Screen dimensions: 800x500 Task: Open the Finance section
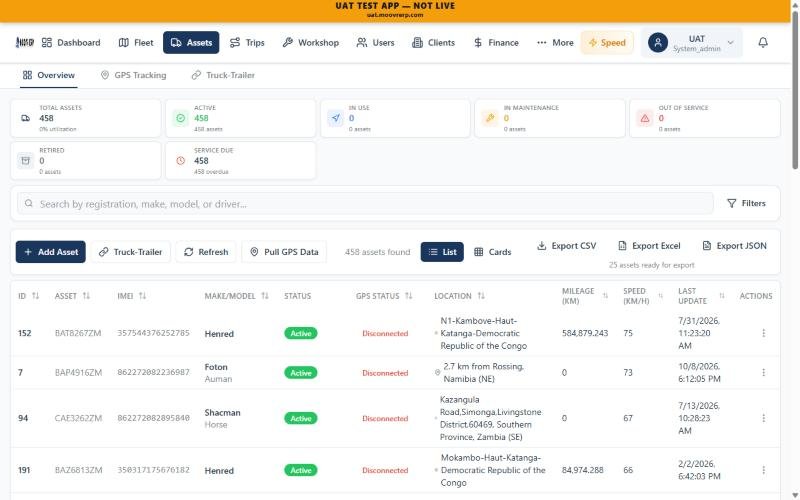coord(496,42)
